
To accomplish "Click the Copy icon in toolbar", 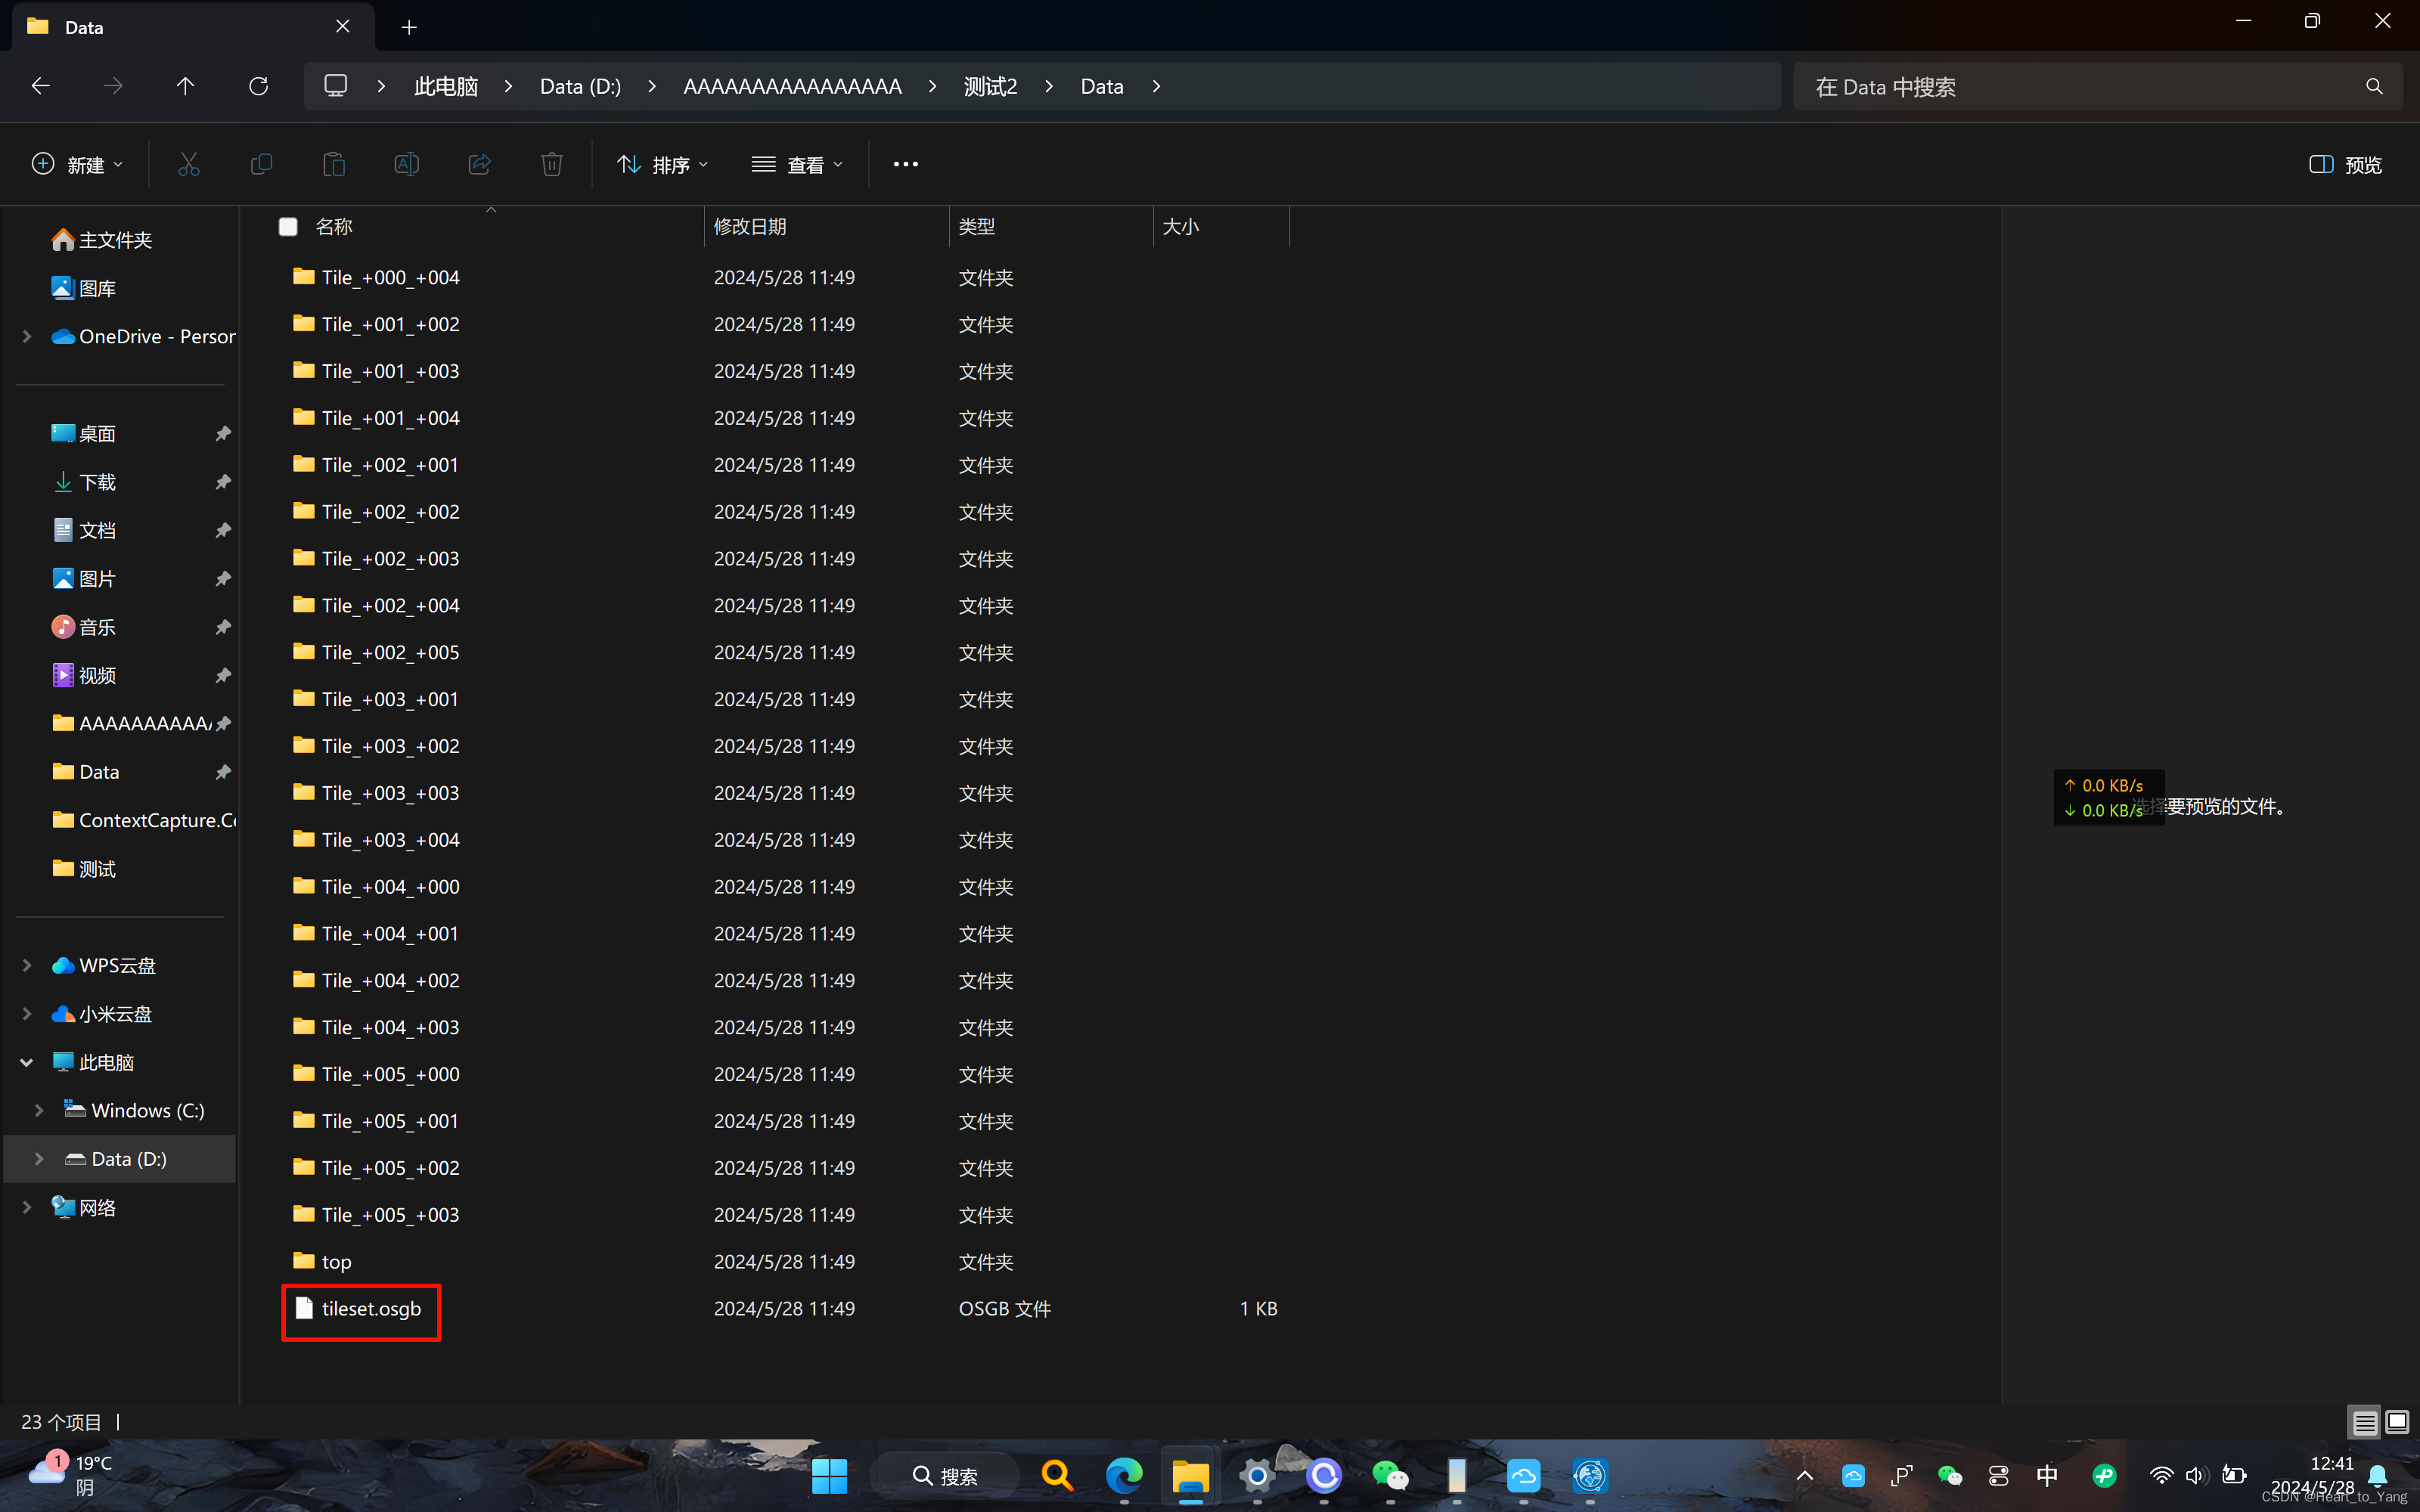I will coord(261,164).
